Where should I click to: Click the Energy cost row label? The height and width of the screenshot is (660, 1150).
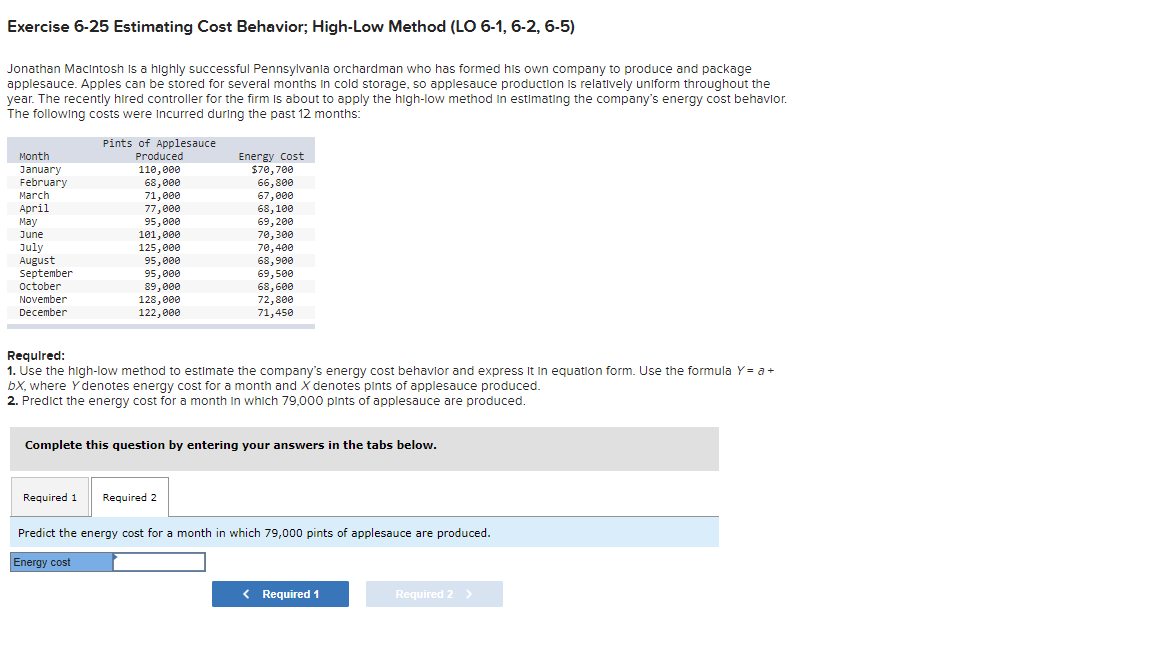(x=62, y=562)
